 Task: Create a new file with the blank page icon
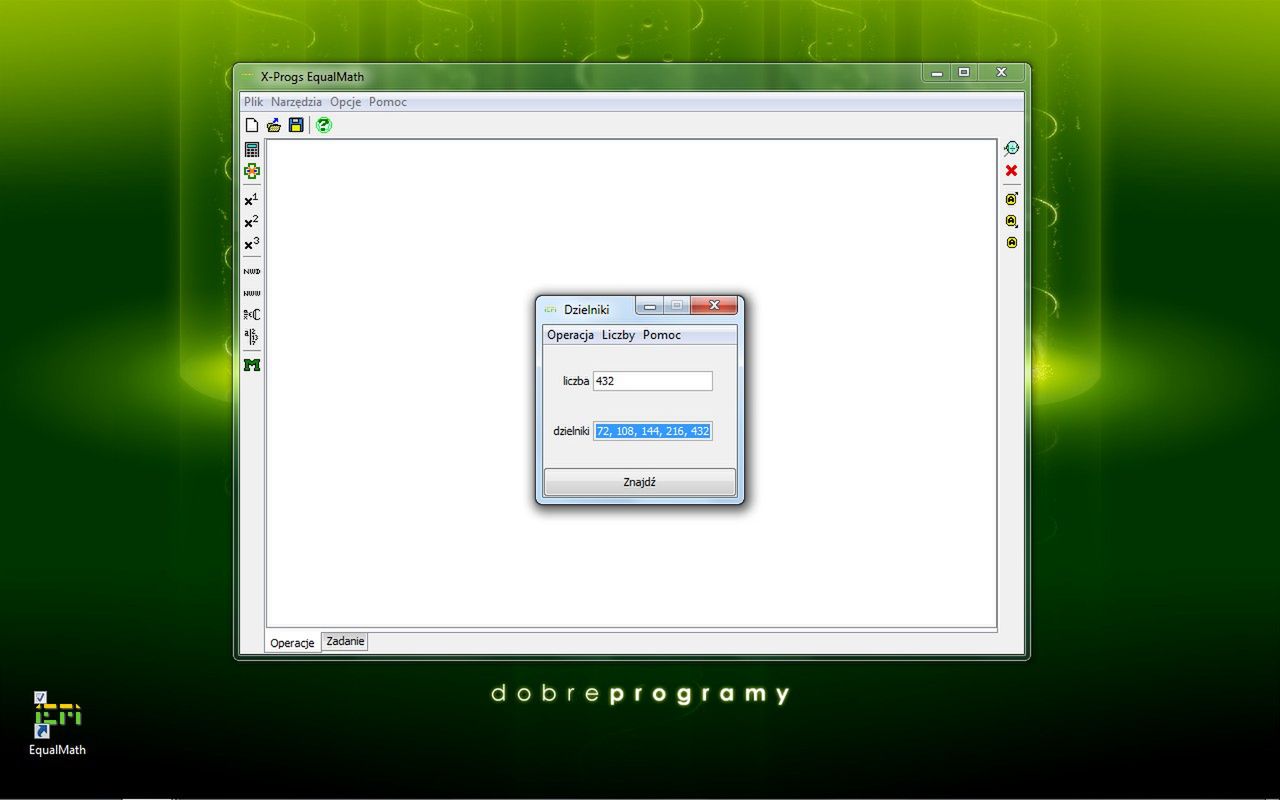point(252,125)
